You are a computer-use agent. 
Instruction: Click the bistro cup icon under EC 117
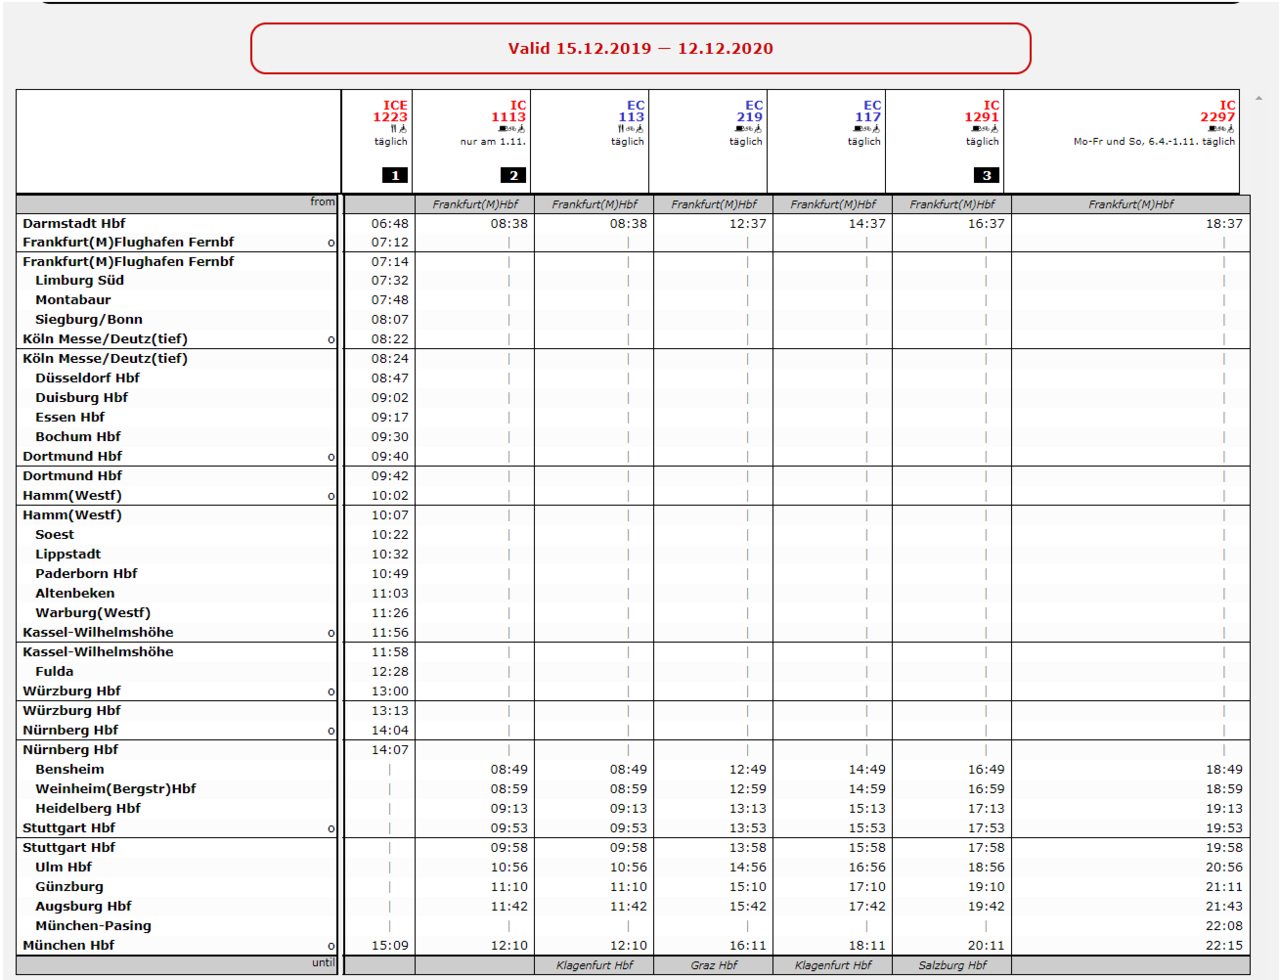(857, 129)
